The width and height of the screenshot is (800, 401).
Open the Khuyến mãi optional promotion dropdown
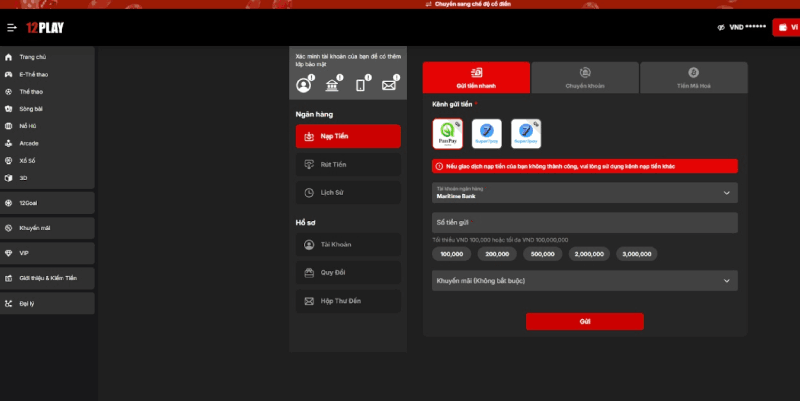click(584, 281)
